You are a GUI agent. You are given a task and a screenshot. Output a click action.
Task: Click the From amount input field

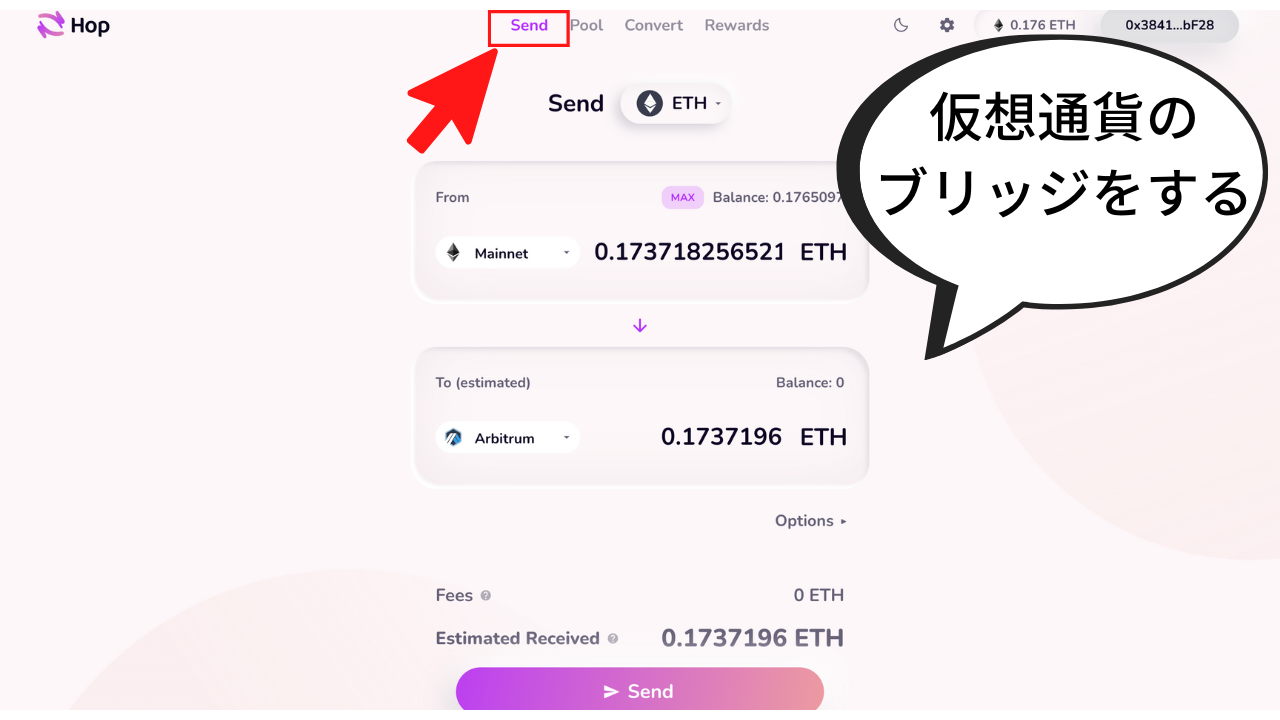click(x=688, y=252)
